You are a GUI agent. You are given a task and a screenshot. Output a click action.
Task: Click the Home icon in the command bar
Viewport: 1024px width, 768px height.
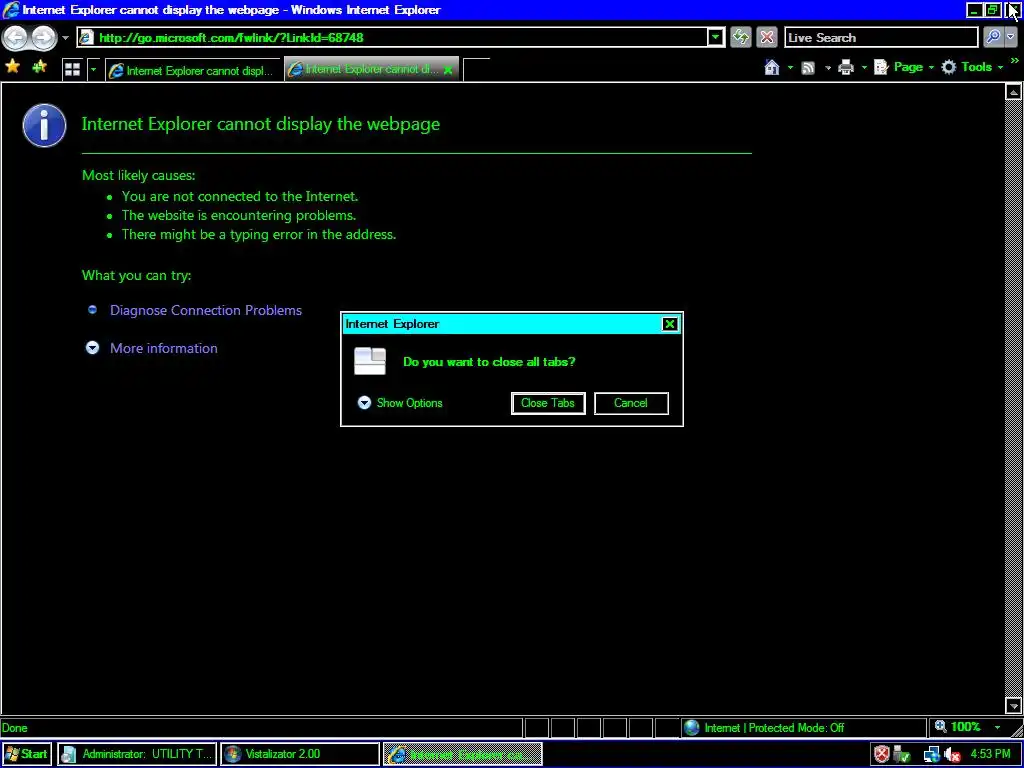pos(772,67)
